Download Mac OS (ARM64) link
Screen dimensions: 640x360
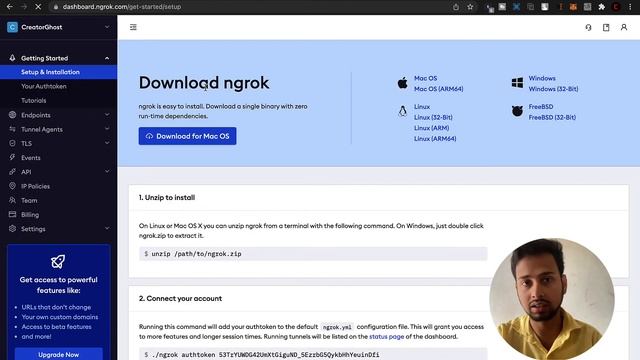pos(438,89)
